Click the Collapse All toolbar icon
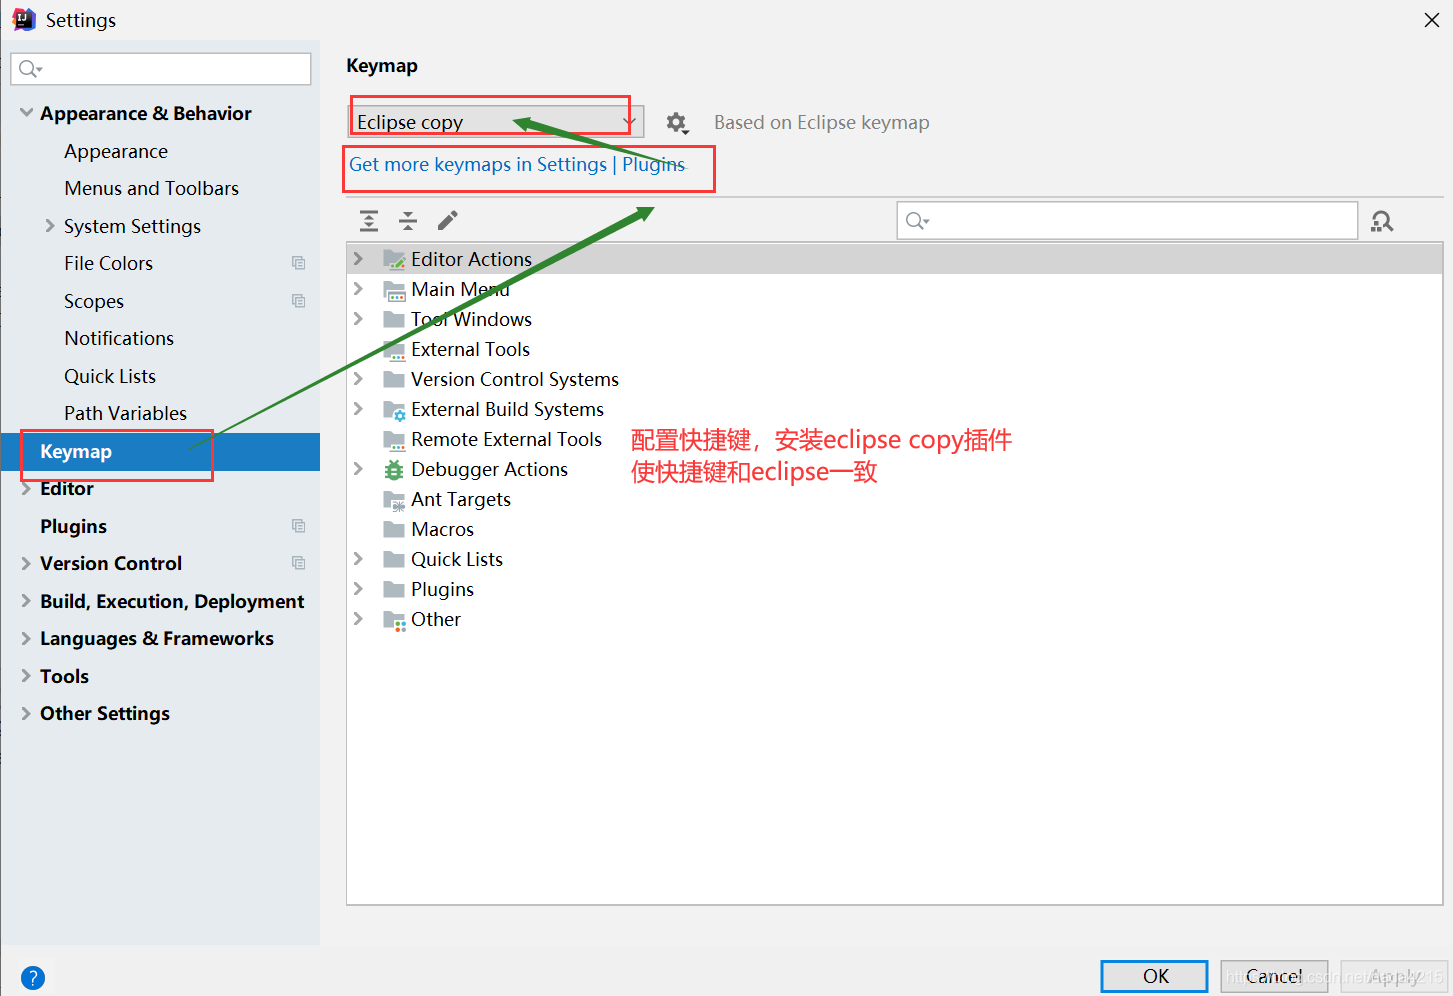 408,221
